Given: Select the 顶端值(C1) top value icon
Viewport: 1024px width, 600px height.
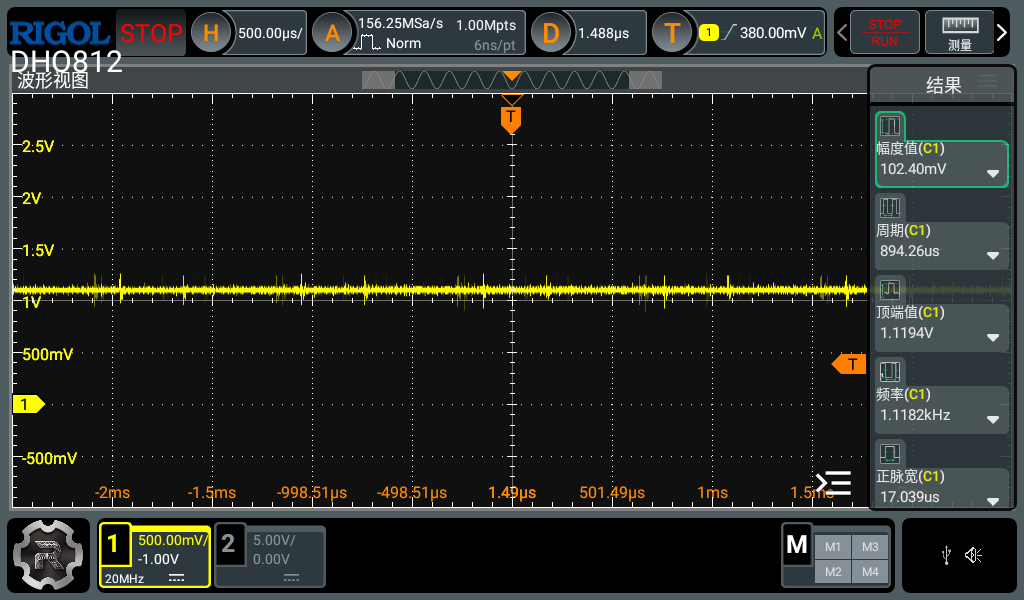Looking at the screenshot, I should 889,289.
